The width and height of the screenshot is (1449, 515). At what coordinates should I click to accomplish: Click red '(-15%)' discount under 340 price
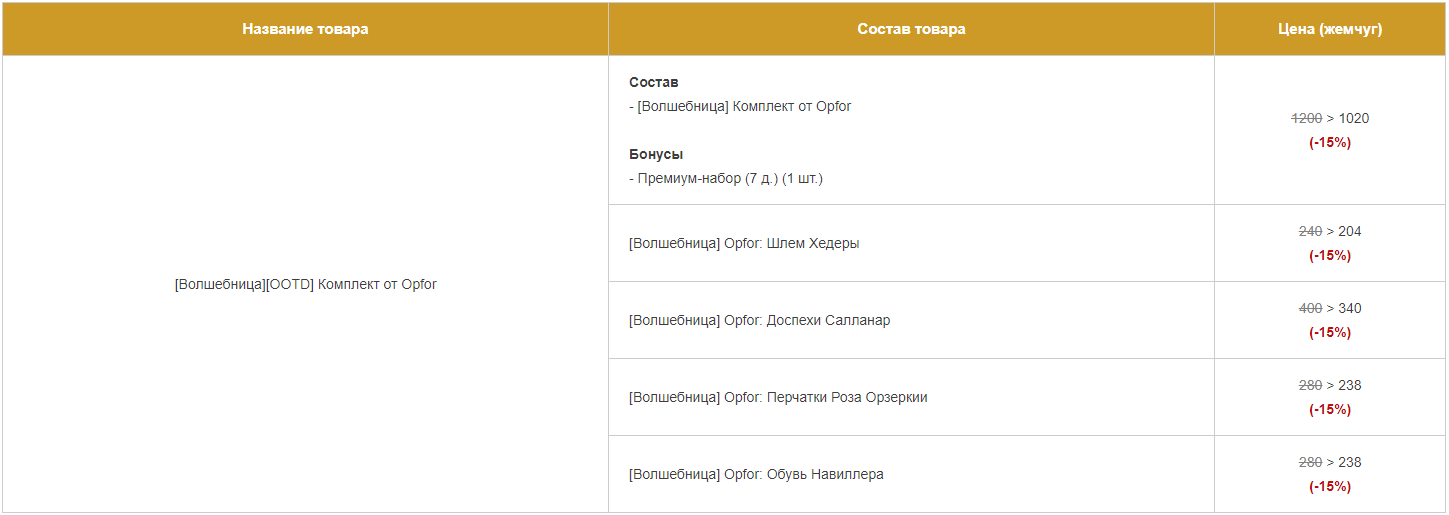[x=1330, y=332]
